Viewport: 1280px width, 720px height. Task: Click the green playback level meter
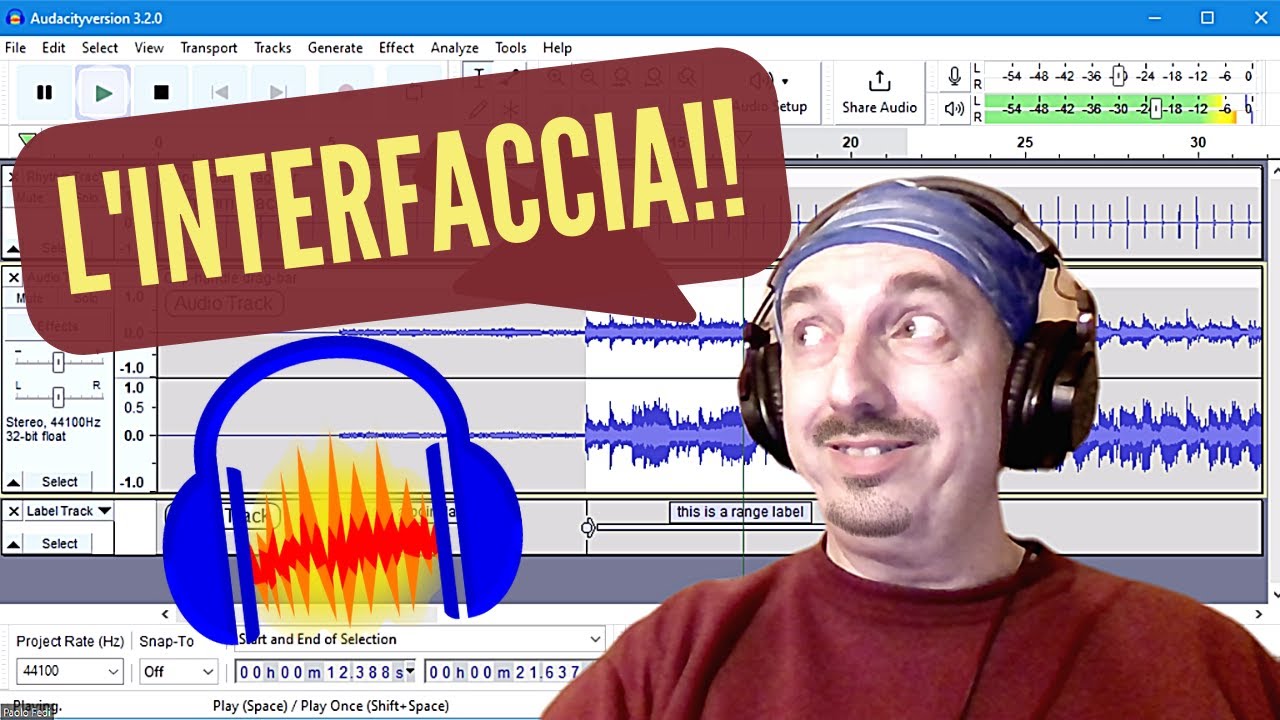(x=1118, y=108)
